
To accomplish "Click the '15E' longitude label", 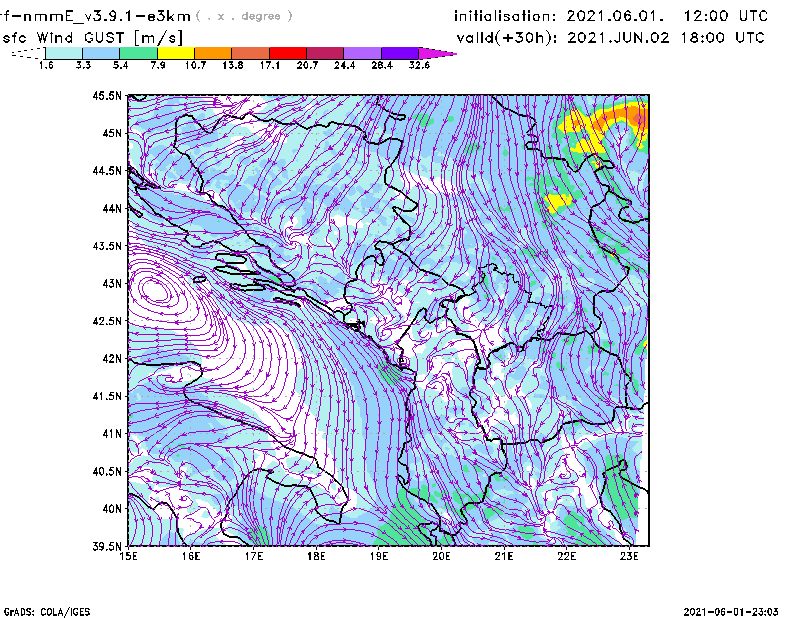I will point(128,556).
